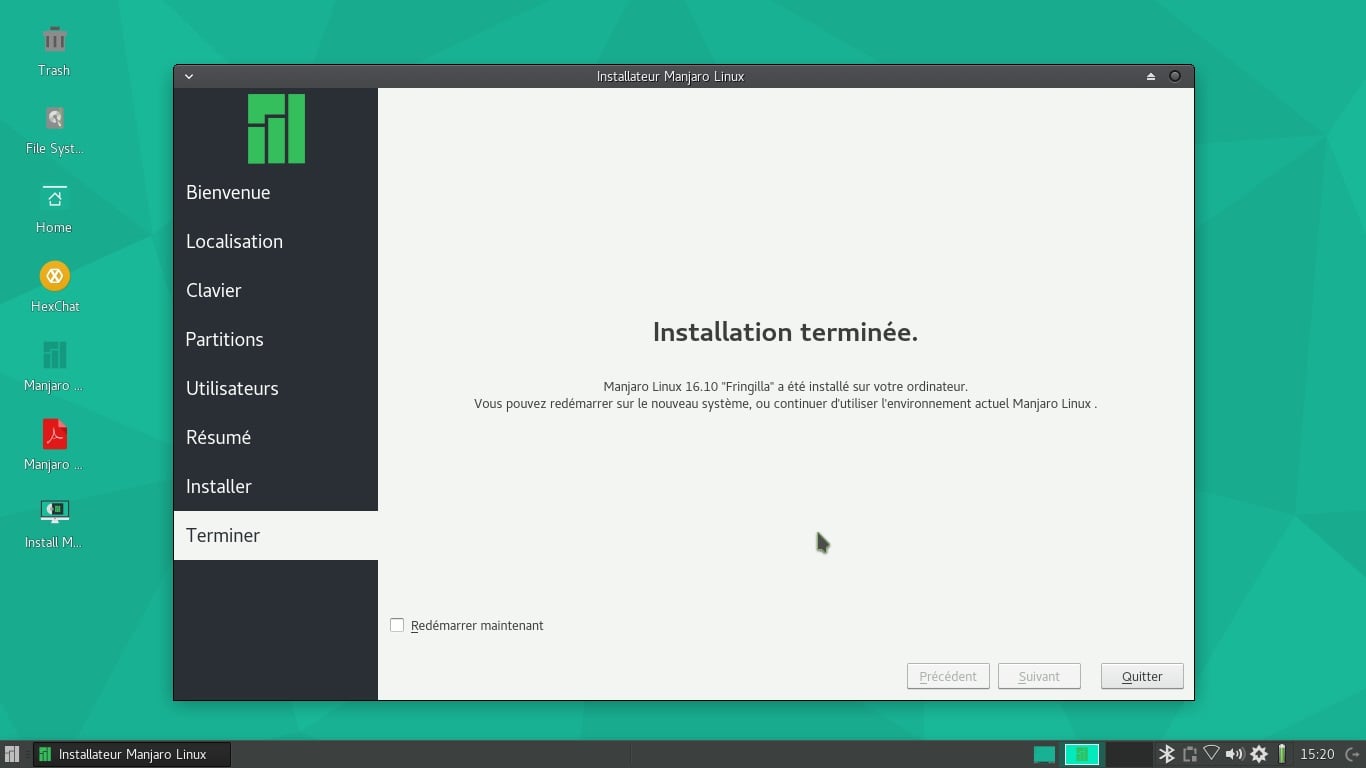The image size is (1366, 768).
Task: Click the battery indicator in tray
Action: pos(1282,754)
